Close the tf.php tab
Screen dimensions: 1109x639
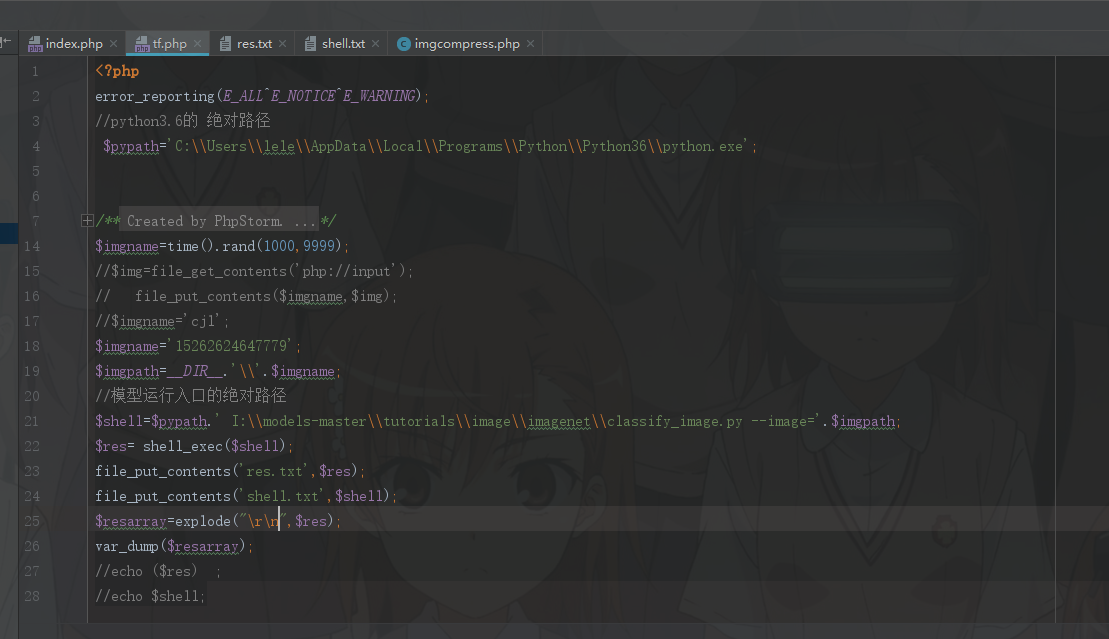point(197,44)
